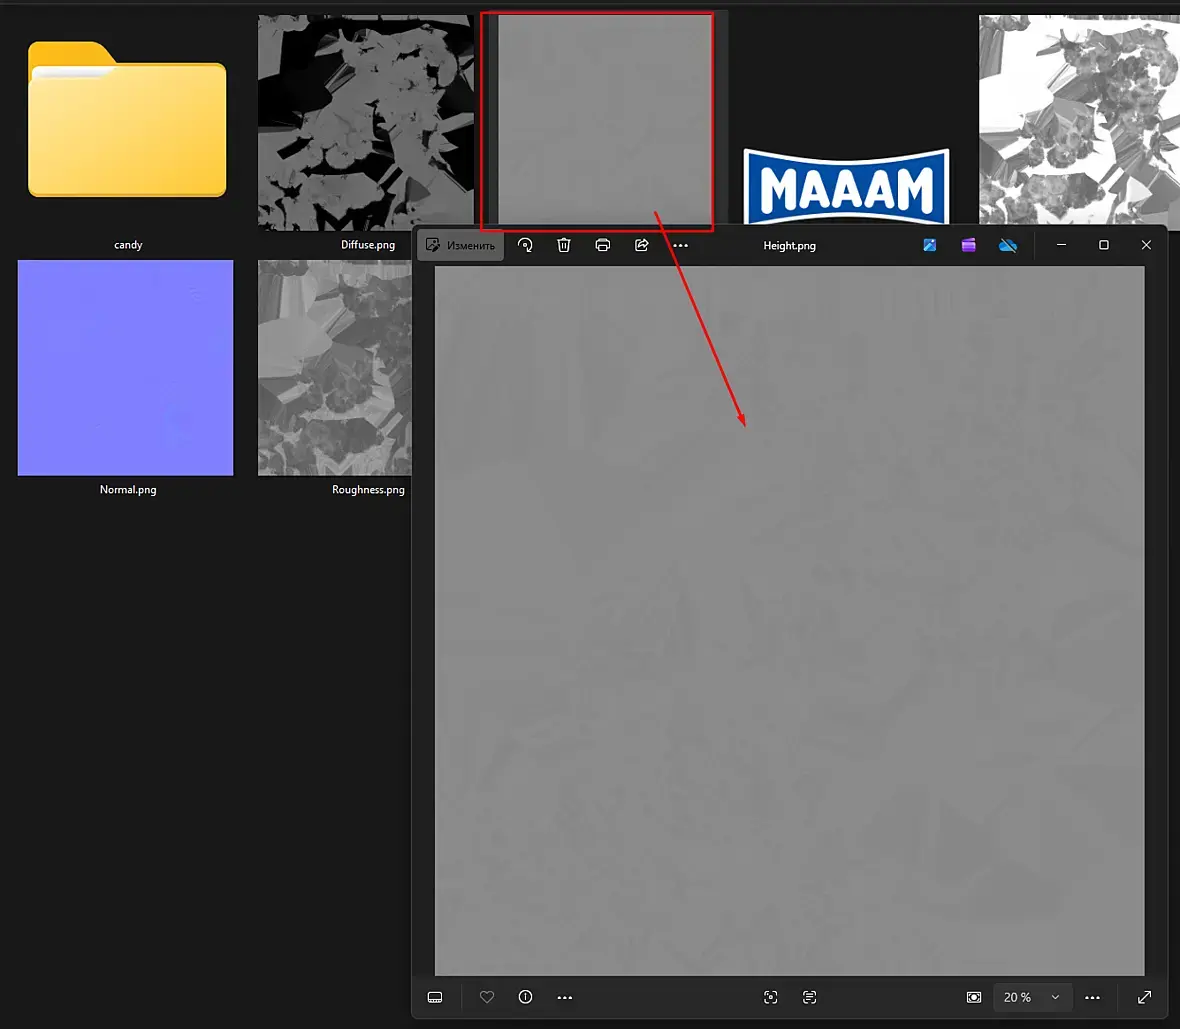Share the image via share icon
Screen dimensions: 1180x1029
pyautogui.click(x=641, y=245)
